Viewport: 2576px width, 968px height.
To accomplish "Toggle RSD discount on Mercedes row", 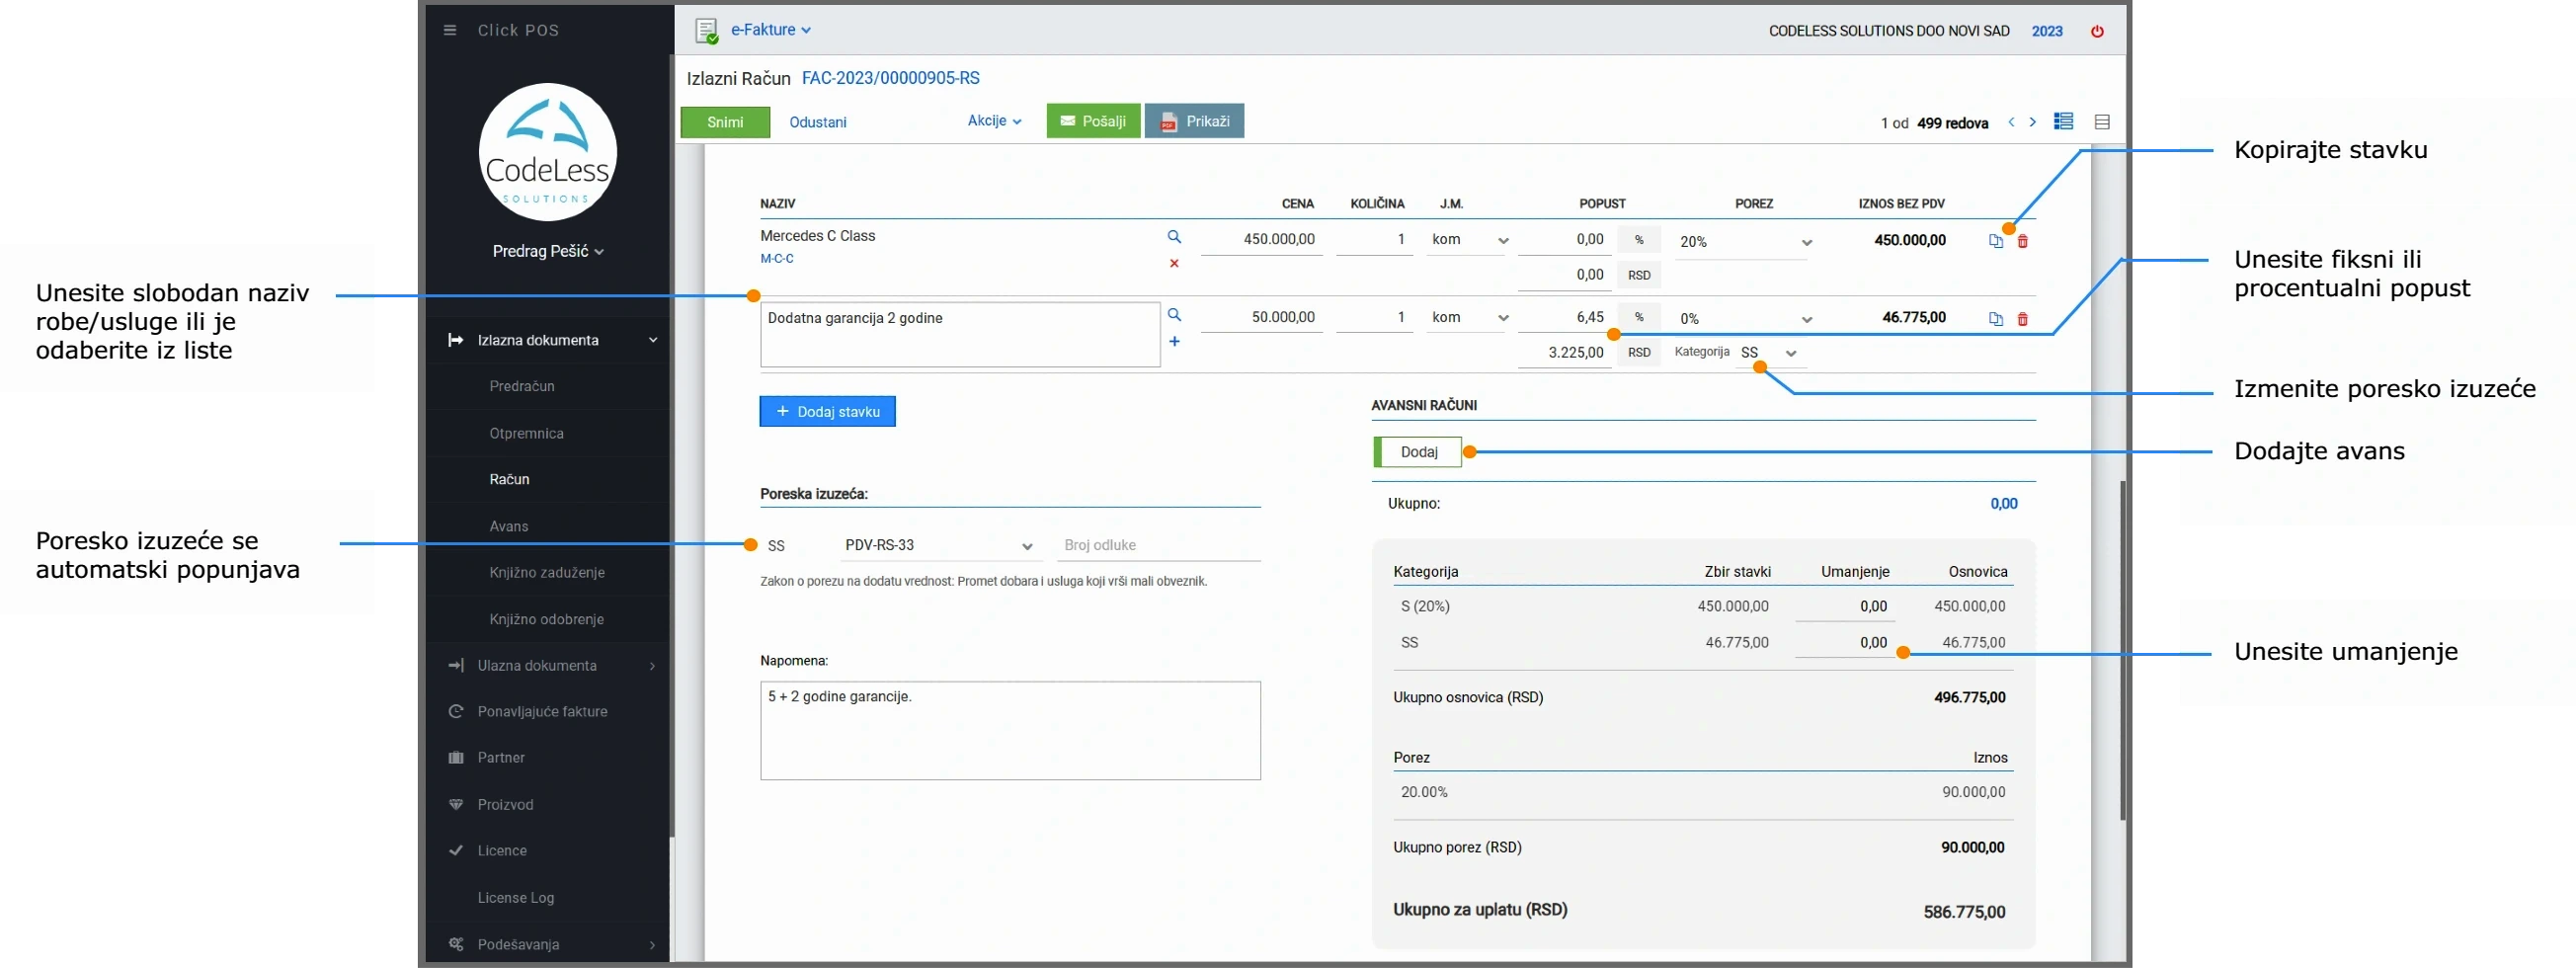I will pos(1638,275).
